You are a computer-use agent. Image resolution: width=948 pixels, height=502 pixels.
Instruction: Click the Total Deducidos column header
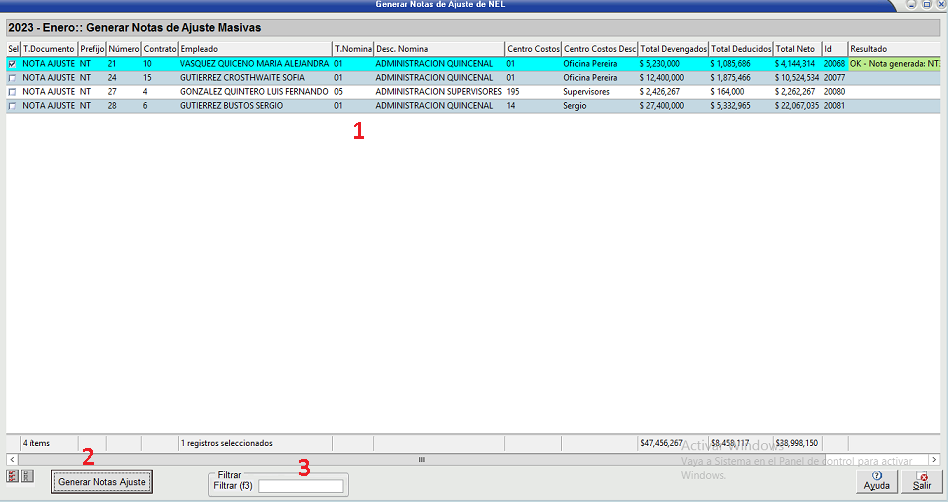tap(741, 48)
